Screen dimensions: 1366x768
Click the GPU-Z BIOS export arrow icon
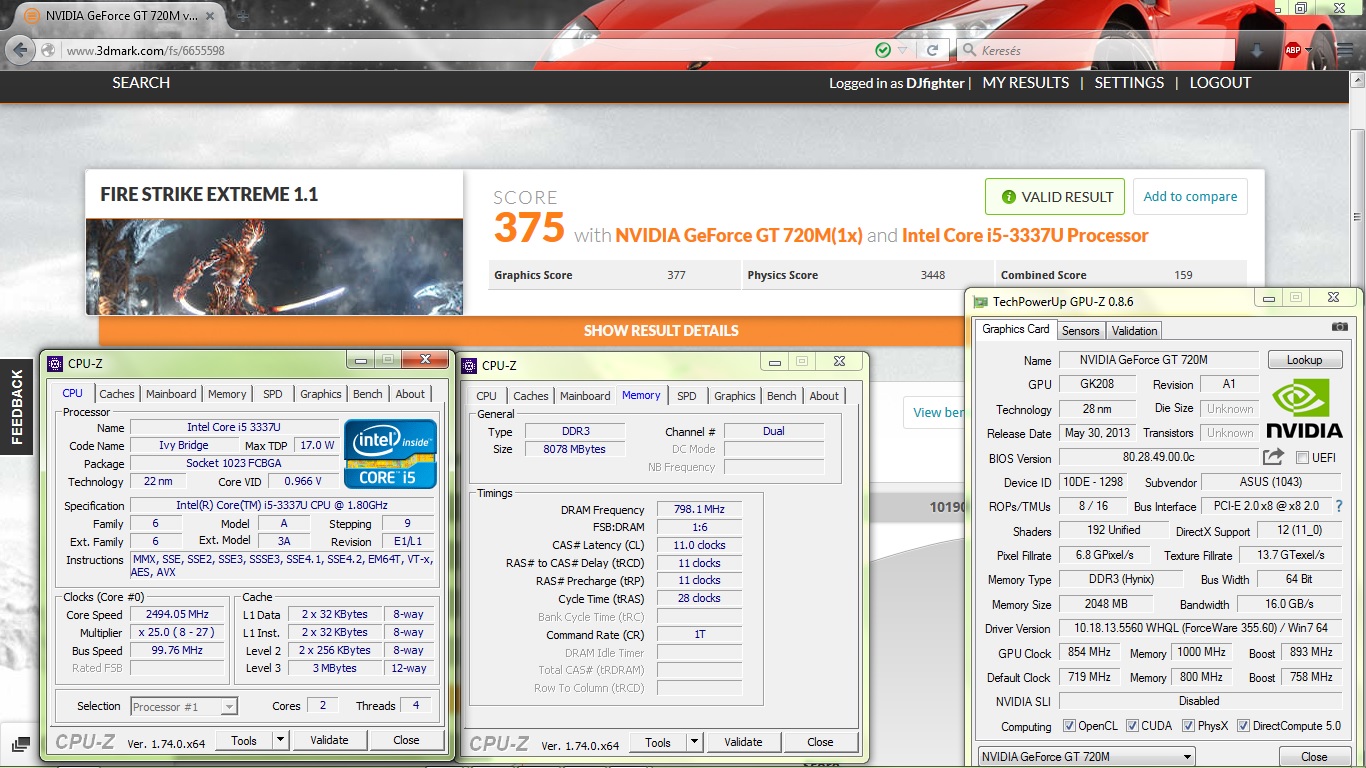tap(1273, 457)
